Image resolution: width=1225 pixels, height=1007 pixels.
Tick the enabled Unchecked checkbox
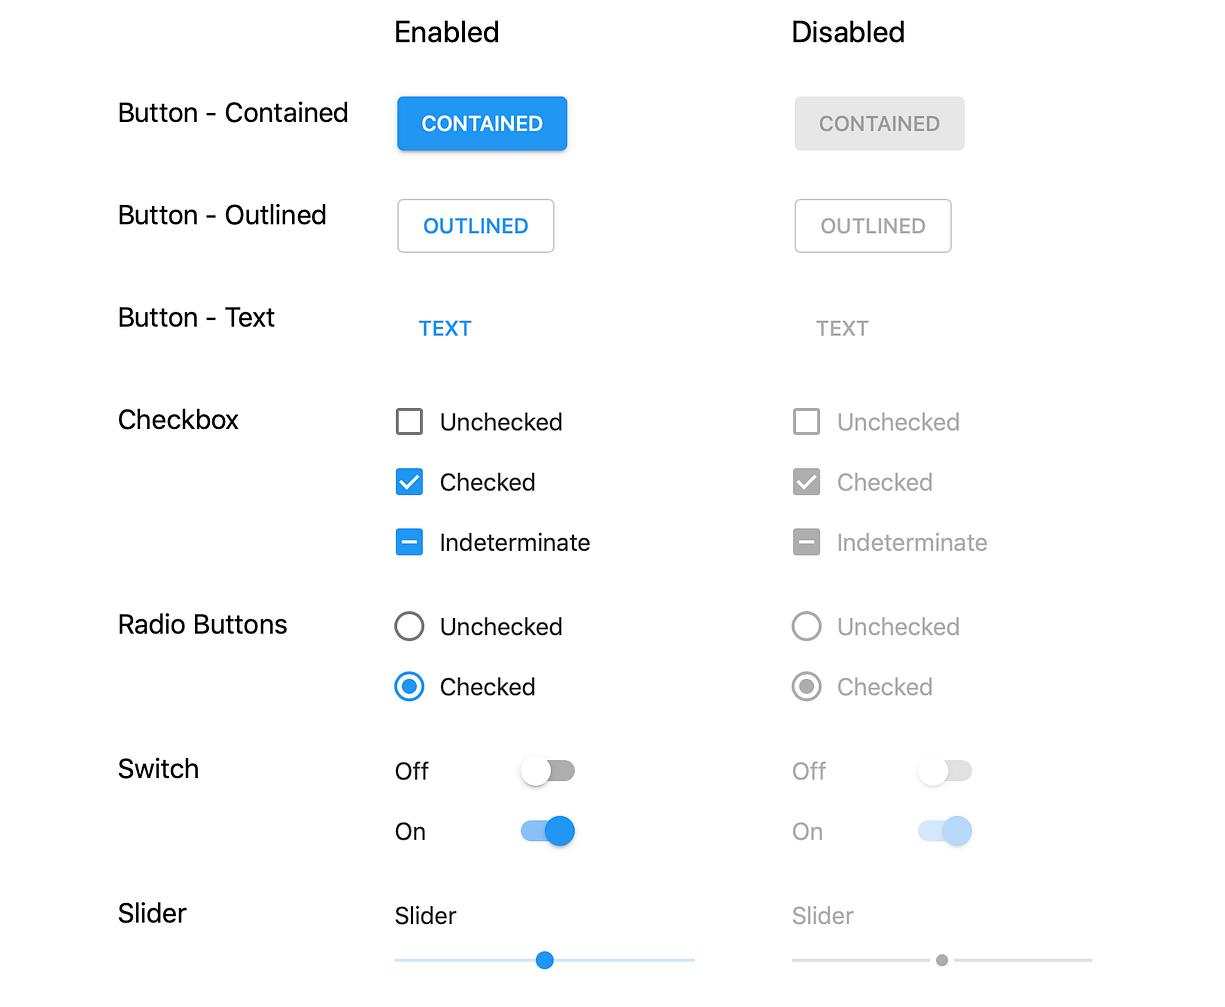click(x=409, y=422)
